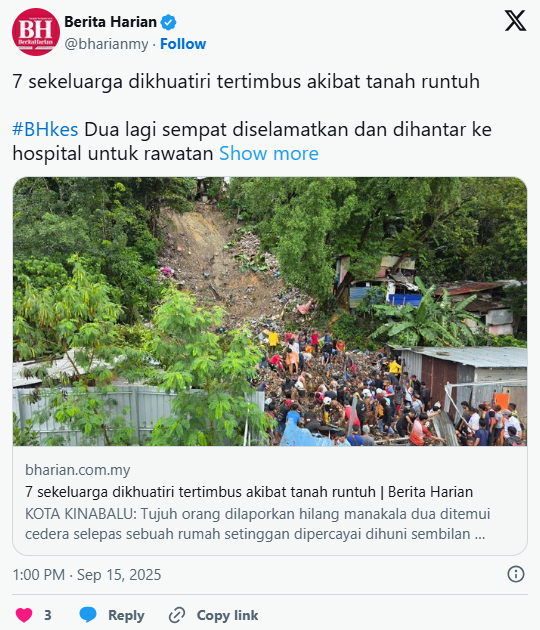Open the X logo icon
The height and width of the screenshot is (630, 540).
point(515,21)
